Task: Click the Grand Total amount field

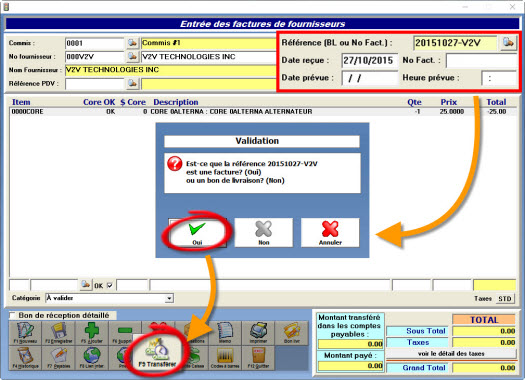Action: pos(484,368)
